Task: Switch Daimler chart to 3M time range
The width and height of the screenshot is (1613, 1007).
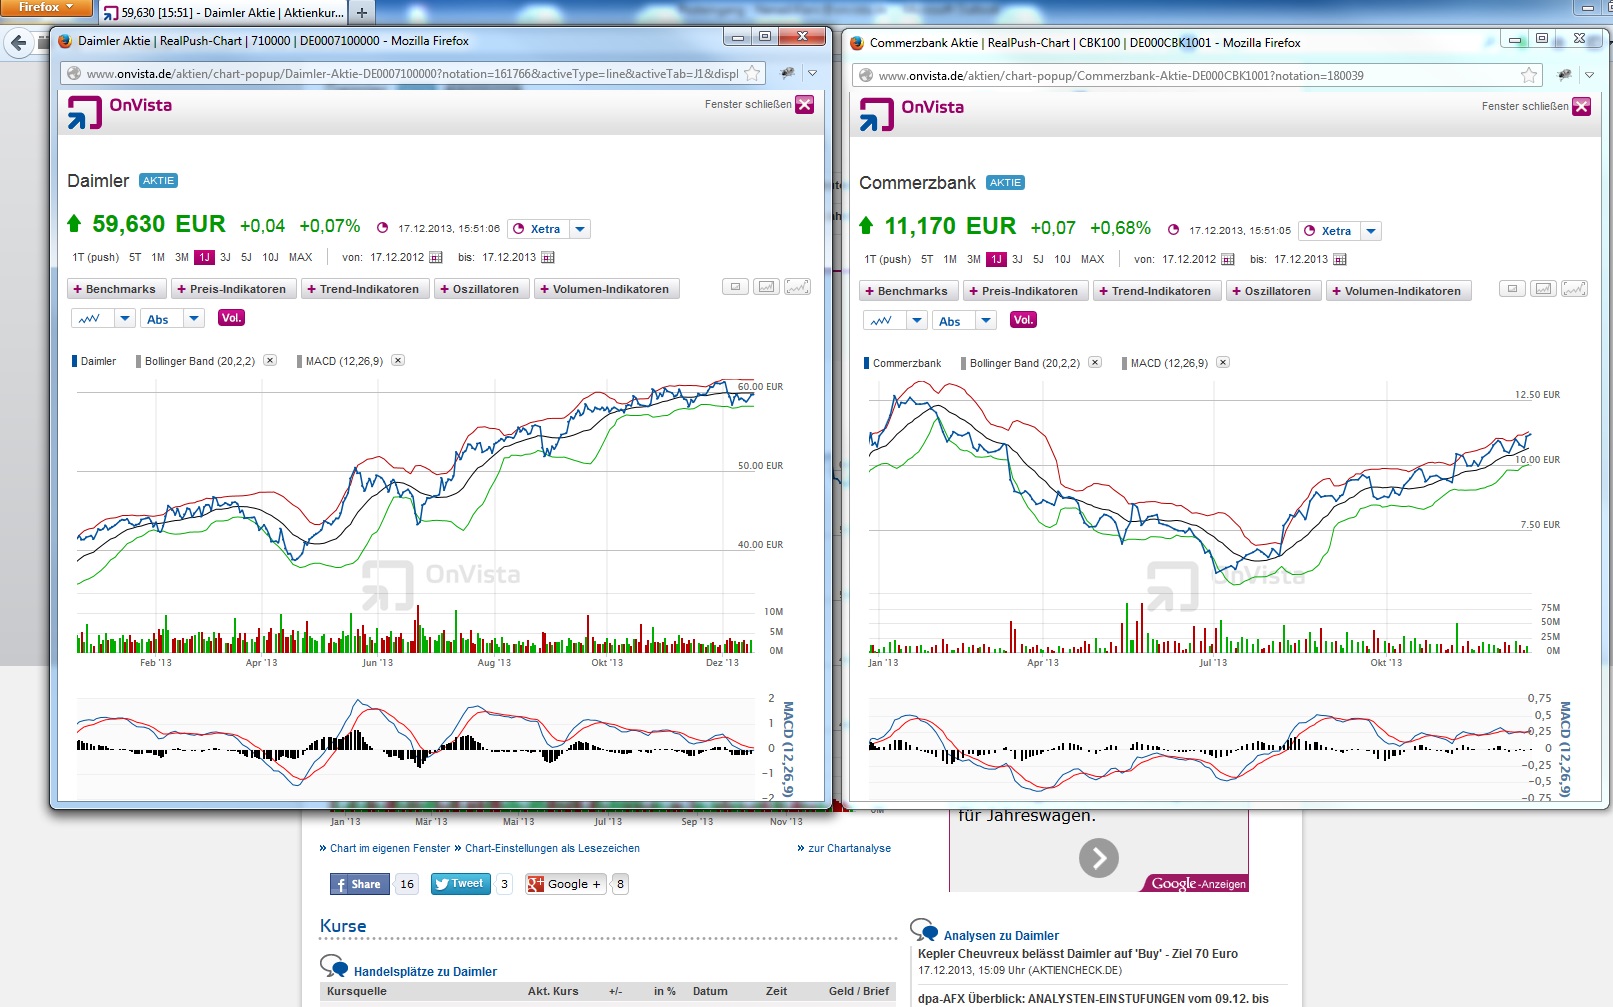Action: tap(182, 258)
